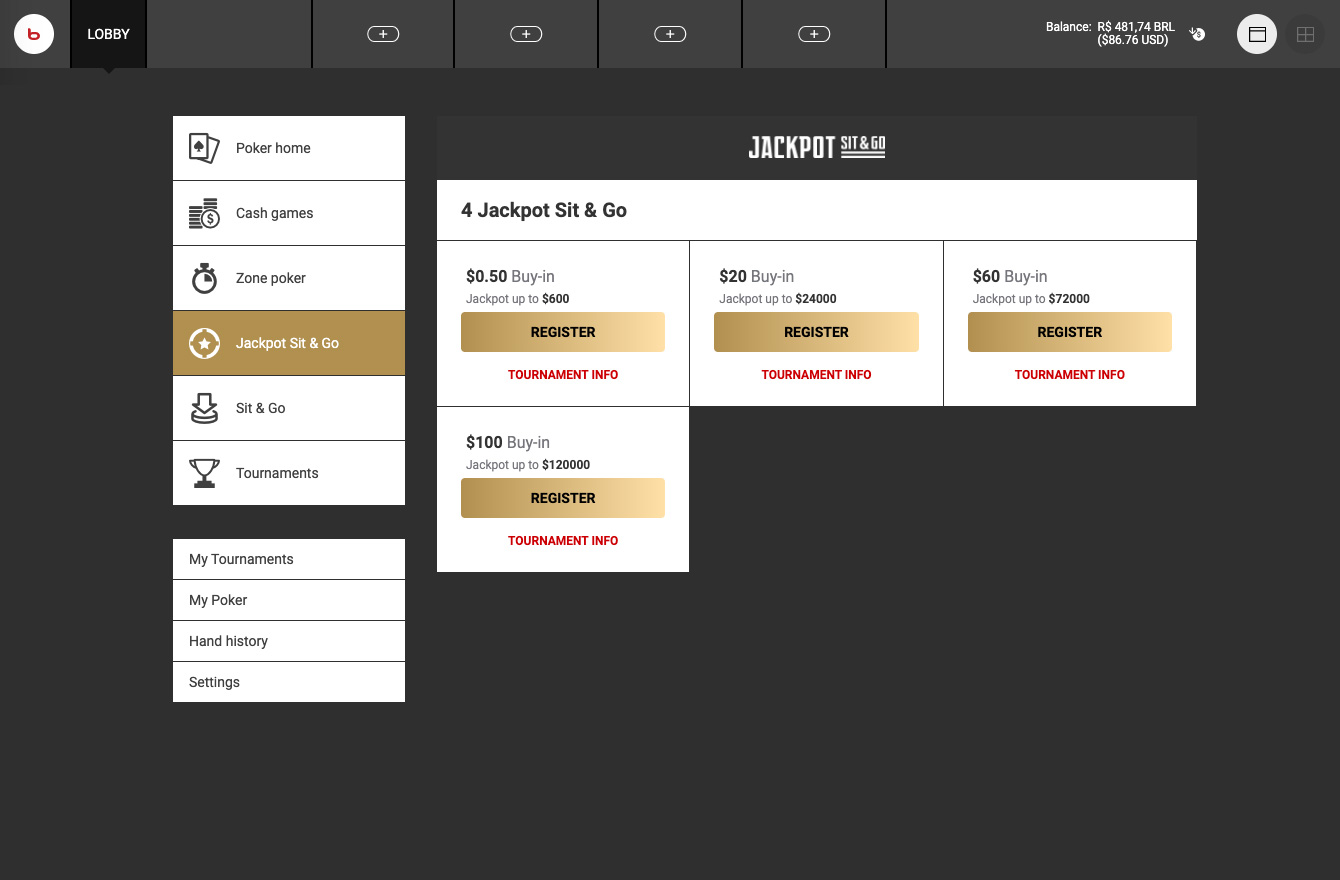Register for the $0.50 Buy-in jackpot

(x=563, y=332)
